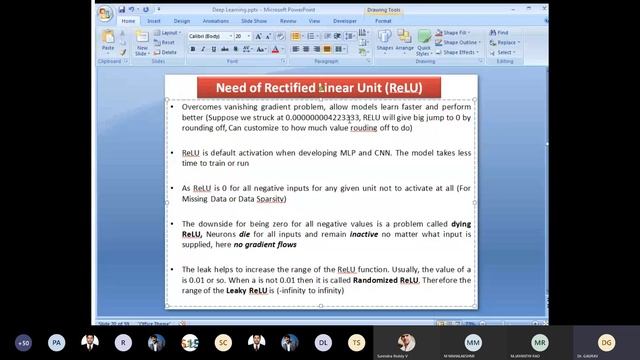Screen dimensions: 640x360
Task: Shrink the font size
Action: [268, 36]
